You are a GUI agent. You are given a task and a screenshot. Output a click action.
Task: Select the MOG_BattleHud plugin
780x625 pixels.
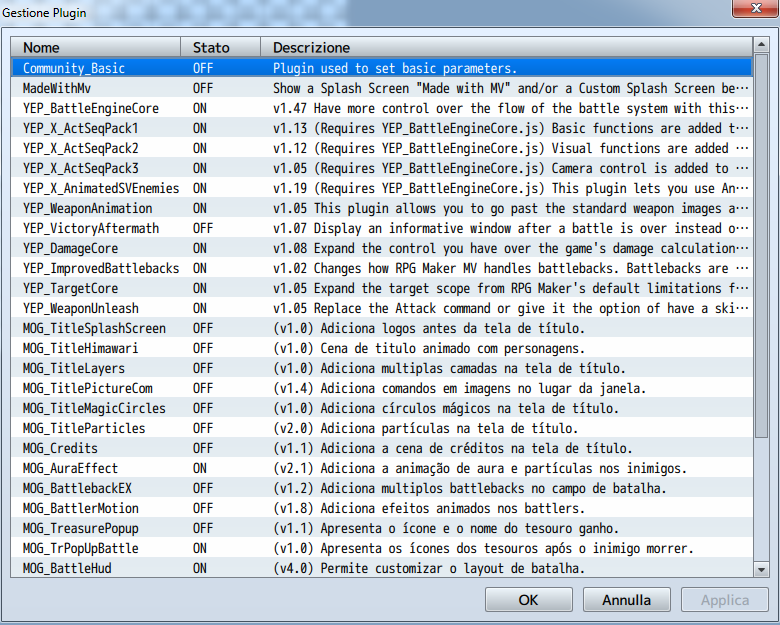[x=382, y=568]
